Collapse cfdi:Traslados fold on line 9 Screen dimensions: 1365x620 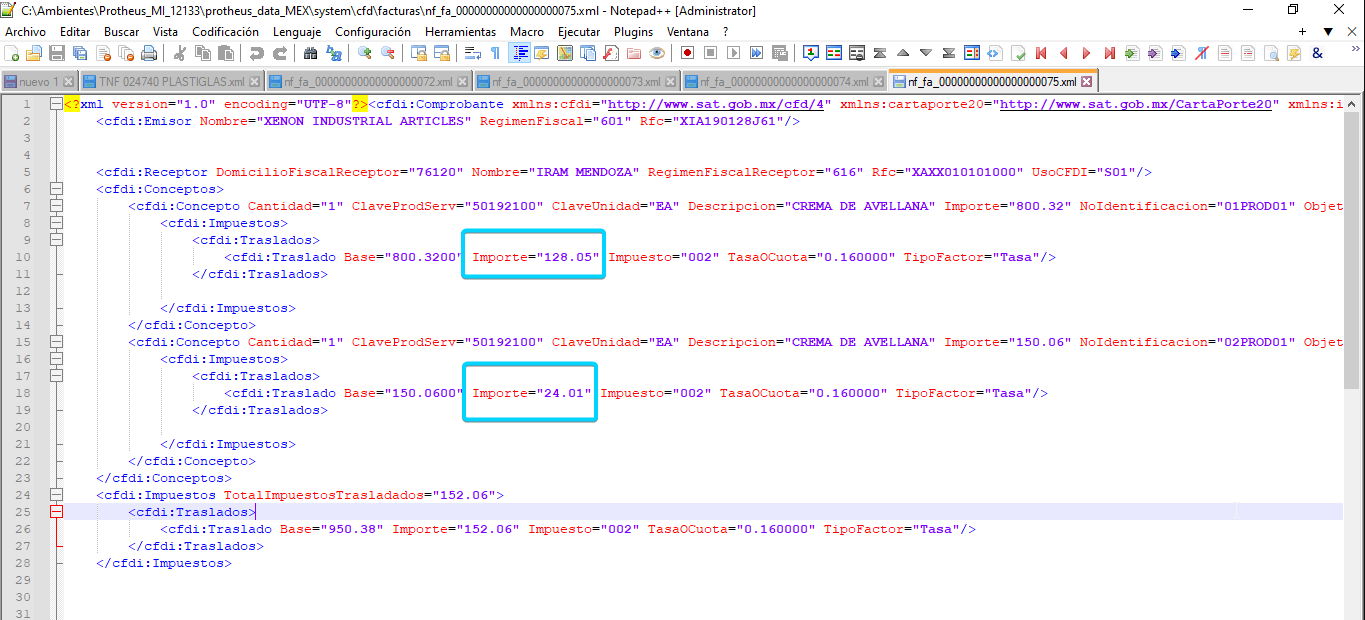pos(56,240)
